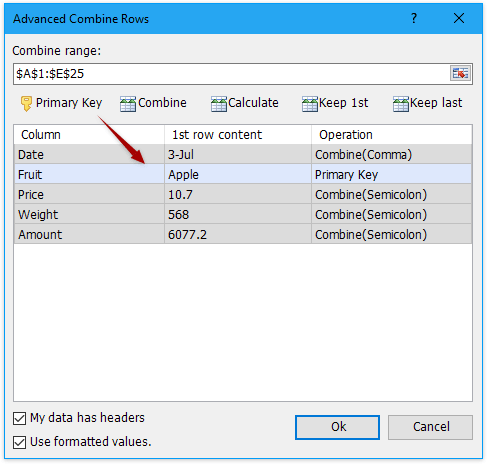This screenshot has height=466, width=488.
Task: Toggle Use formatted values checkbox
Action: (x=20, y=442)
